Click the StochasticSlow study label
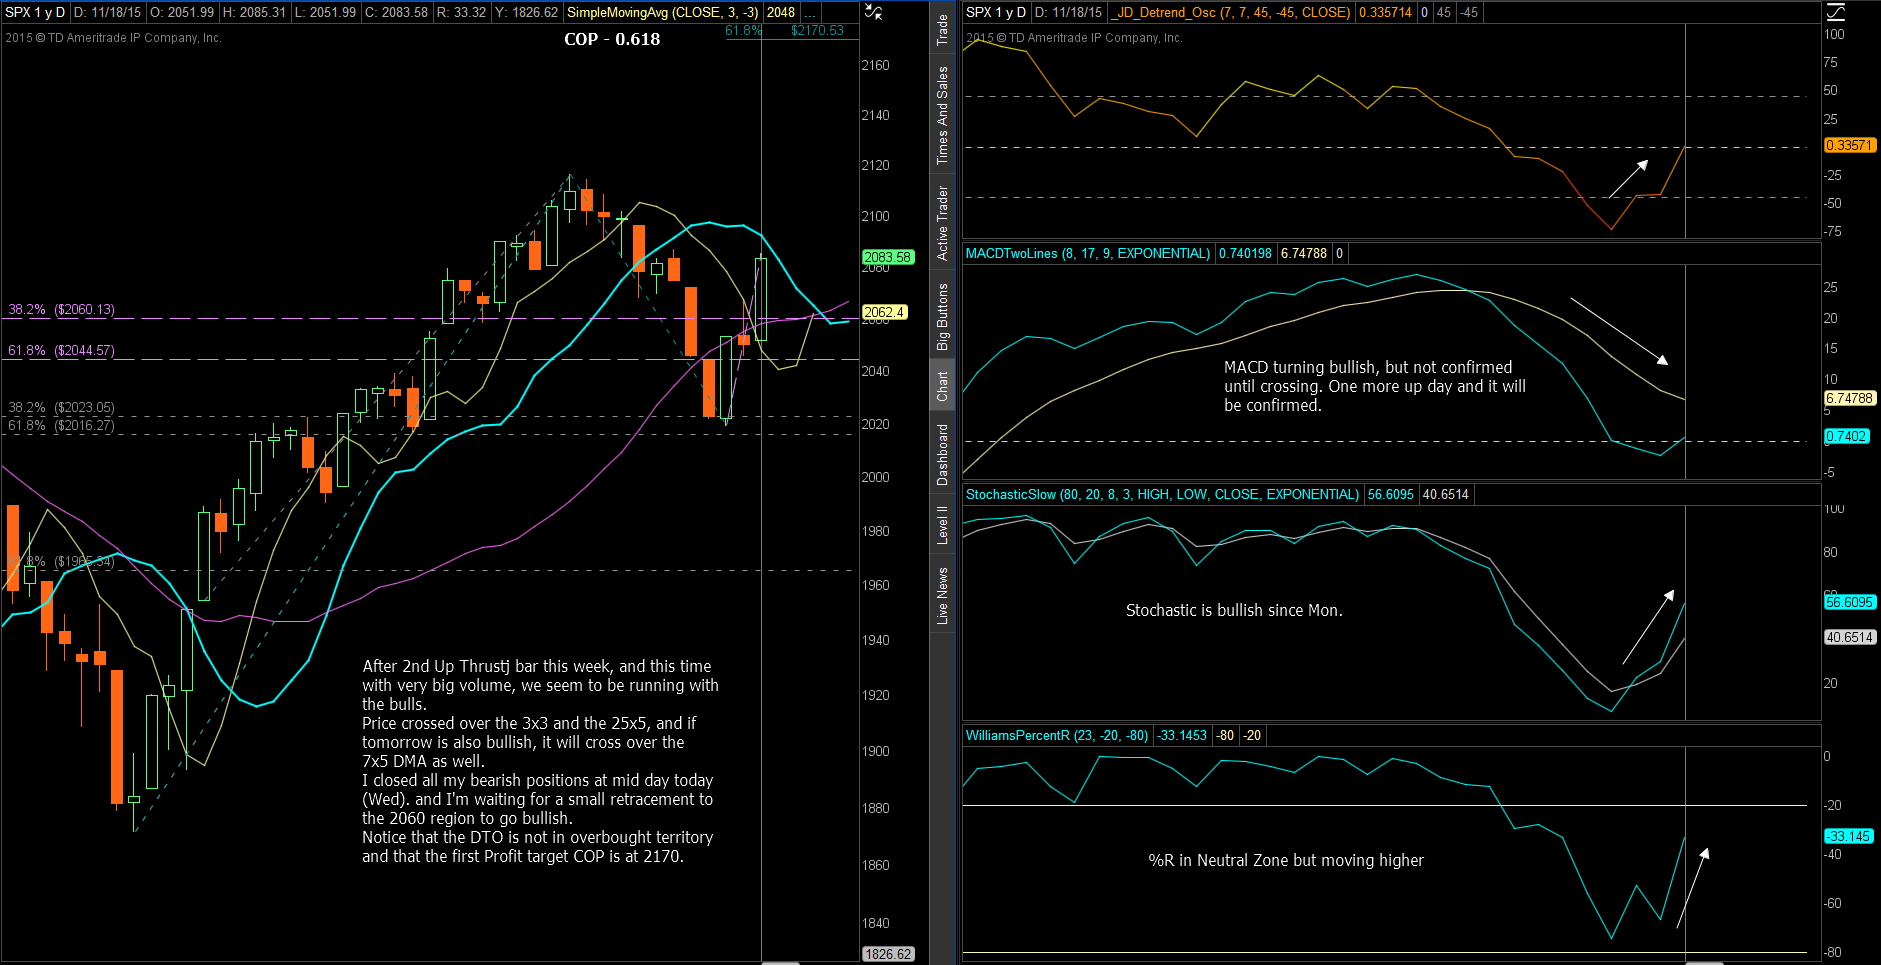 click(x=1162, y=495)
